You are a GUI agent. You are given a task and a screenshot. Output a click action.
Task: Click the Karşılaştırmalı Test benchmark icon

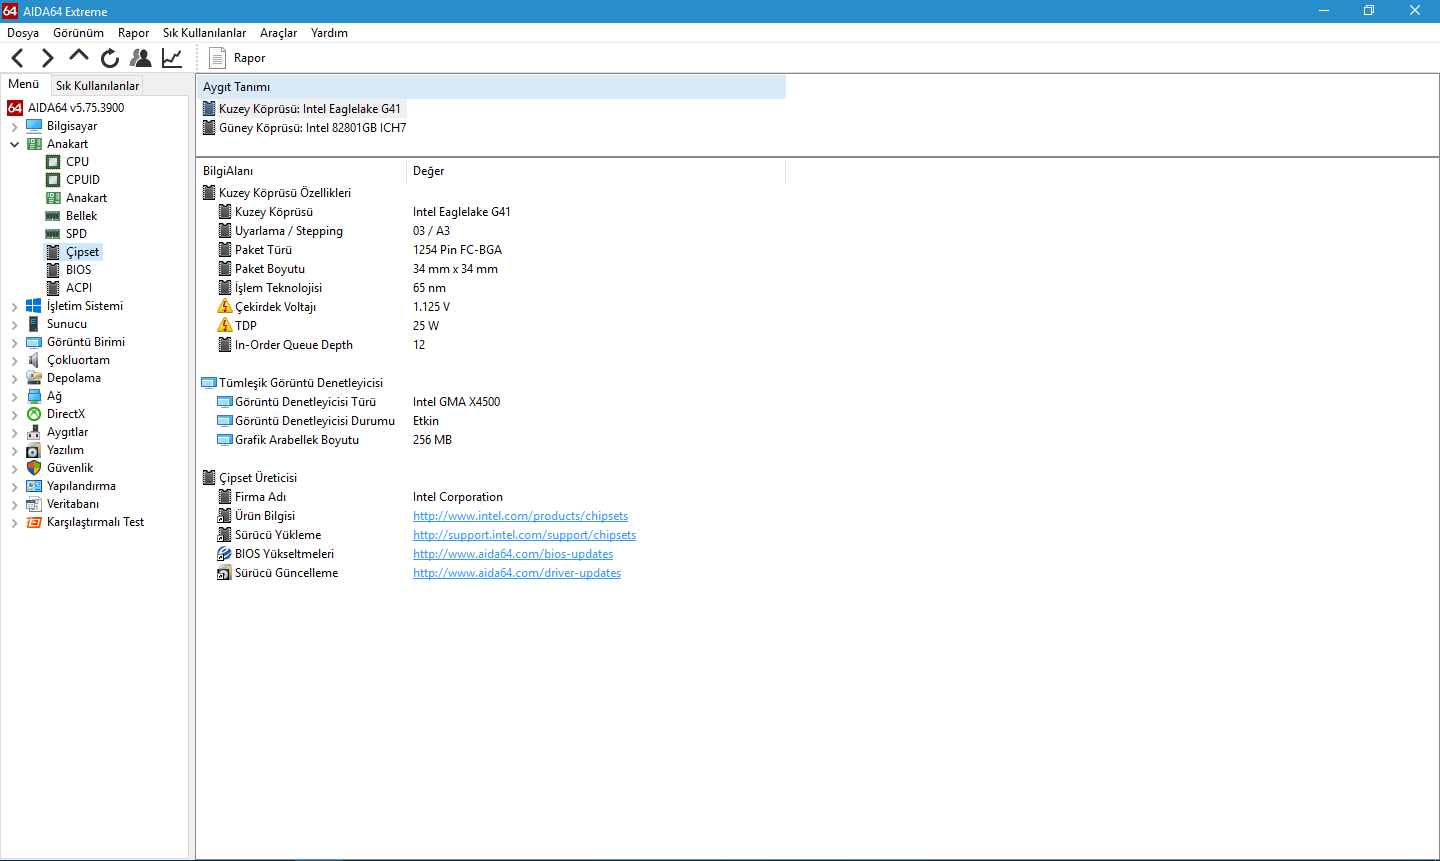pyautogui.click(x=34, y=522)
